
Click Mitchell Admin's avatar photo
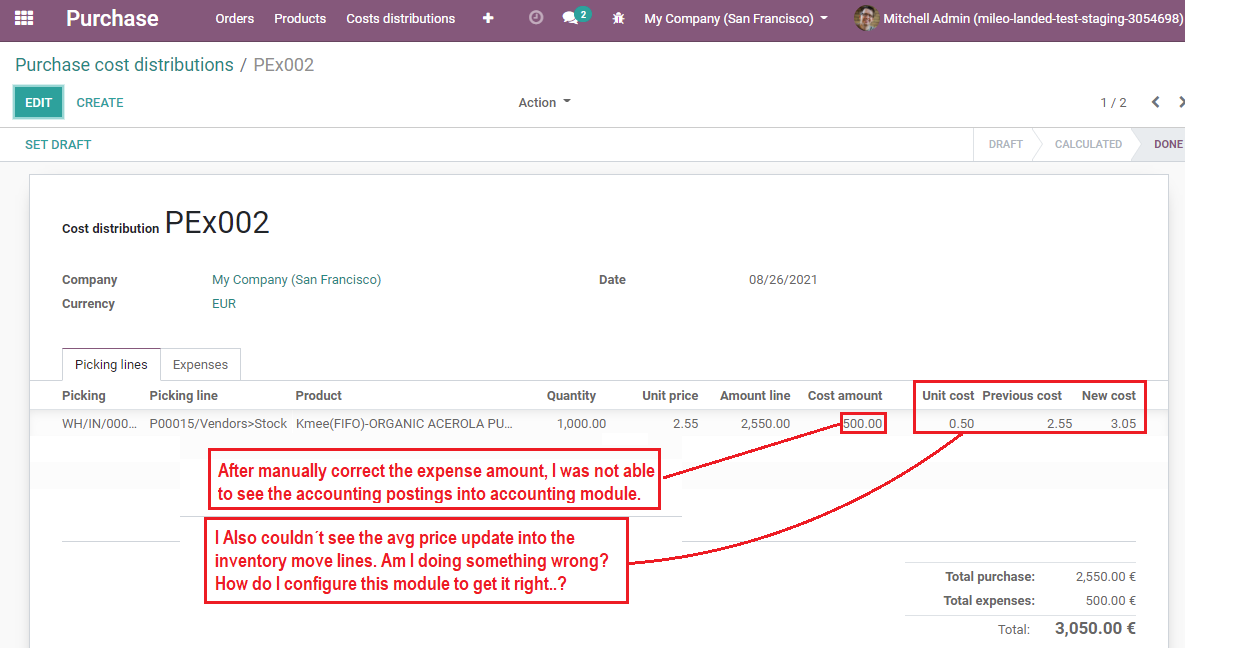(866, 18)
